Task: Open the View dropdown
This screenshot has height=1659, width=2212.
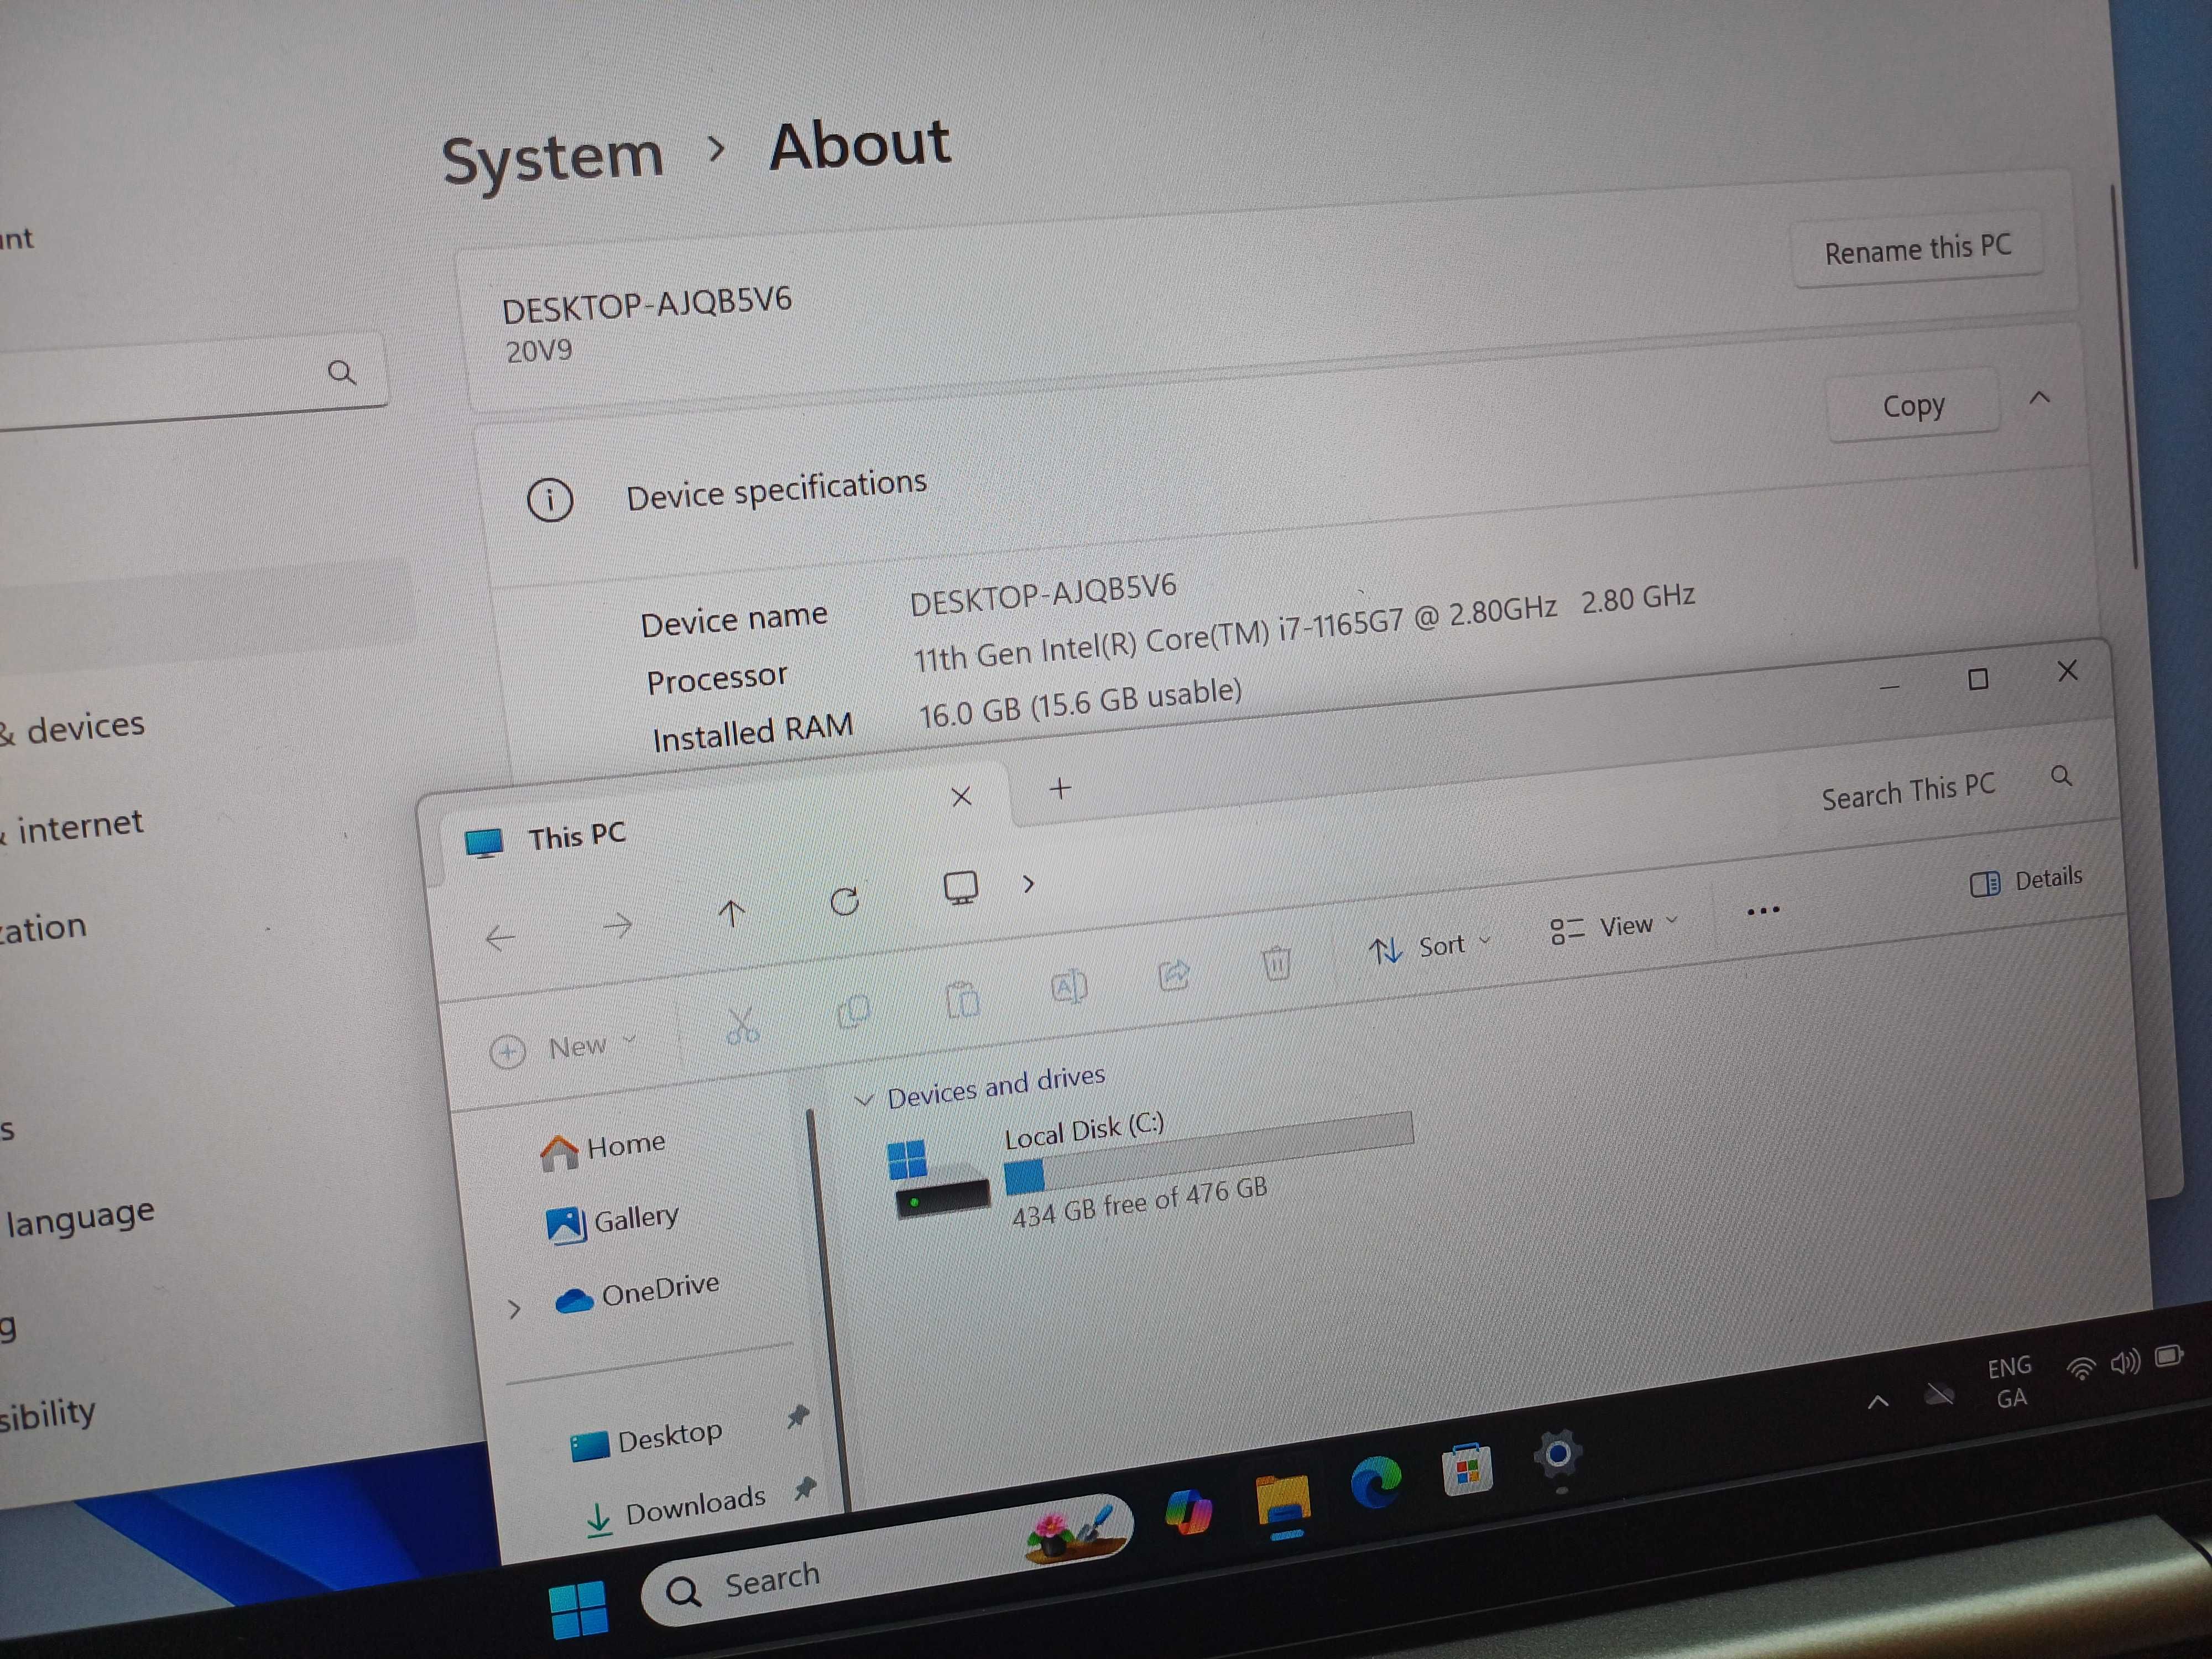Action: tap(1614, 927)
